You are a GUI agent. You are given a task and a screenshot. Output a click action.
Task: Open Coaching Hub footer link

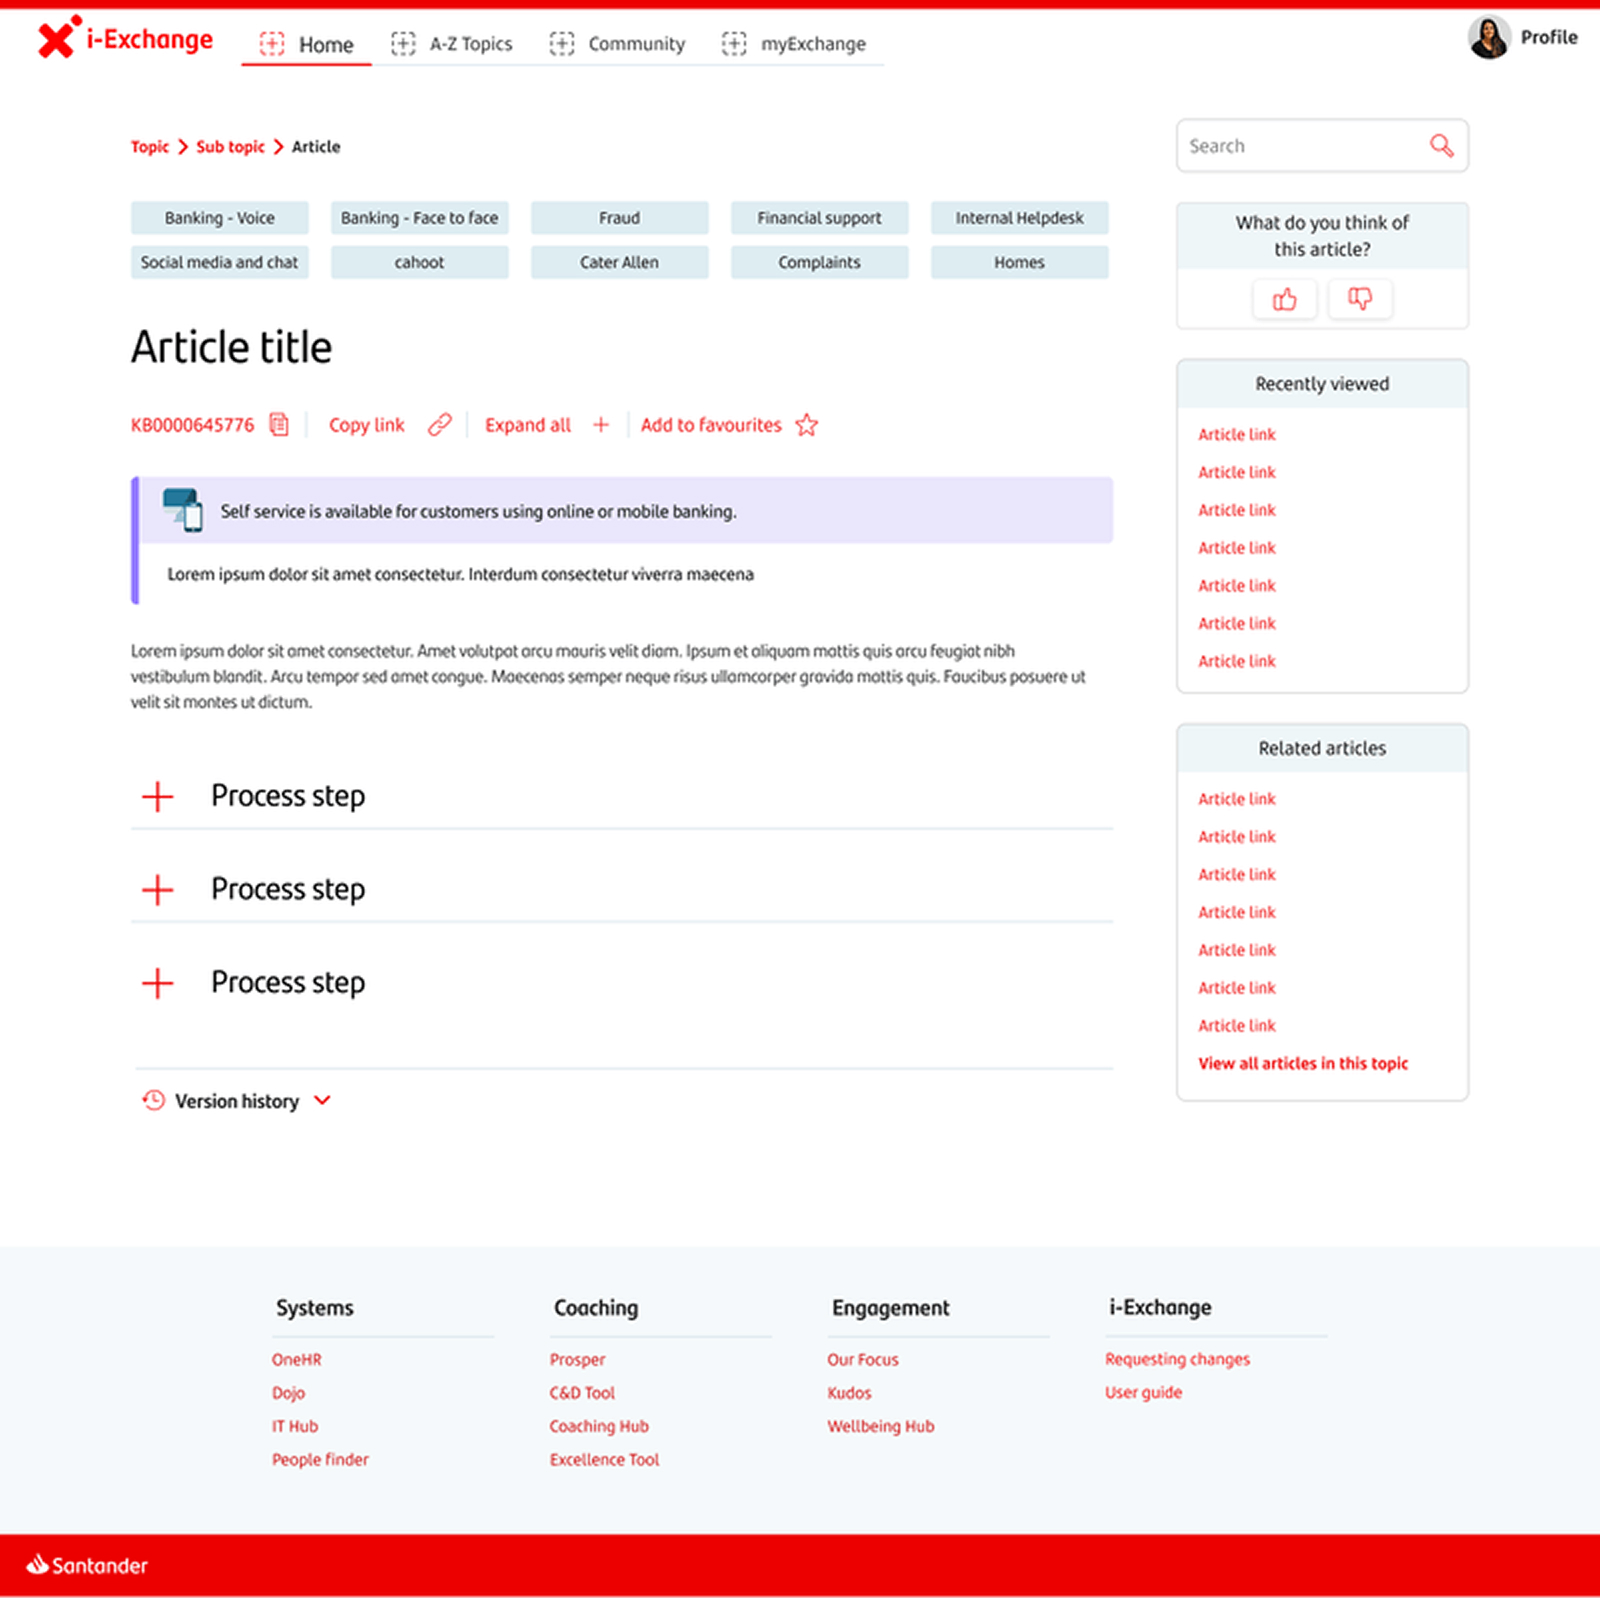click(599, 1427)
